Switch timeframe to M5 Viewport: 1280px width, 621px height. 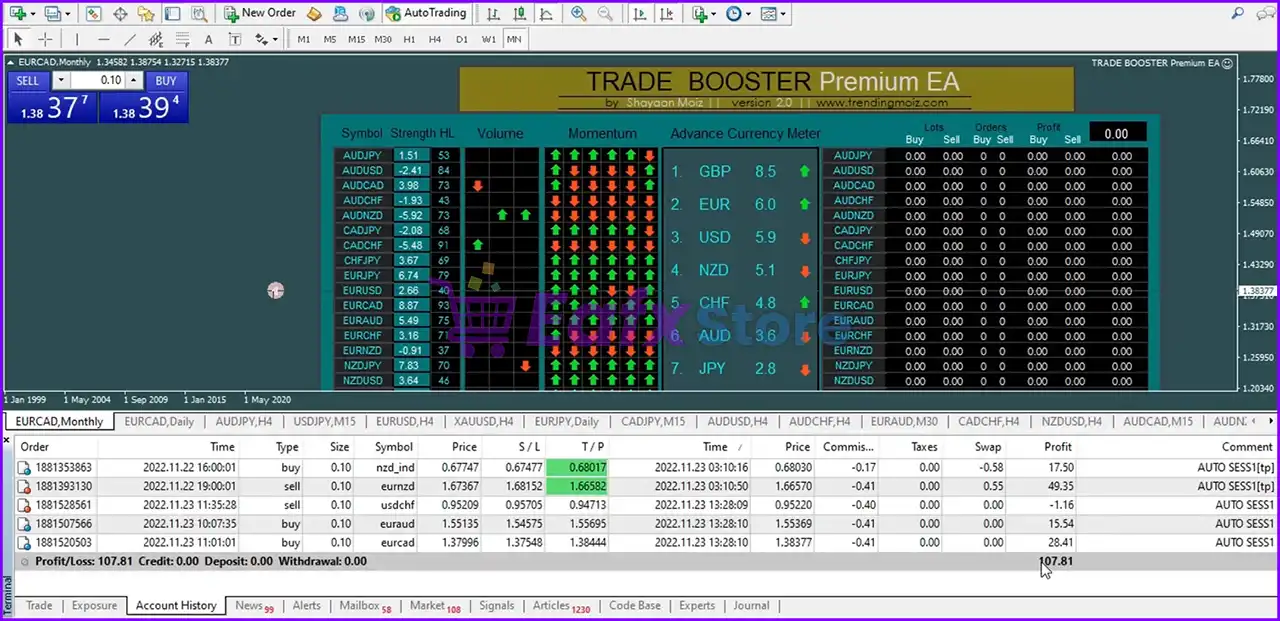330,39
